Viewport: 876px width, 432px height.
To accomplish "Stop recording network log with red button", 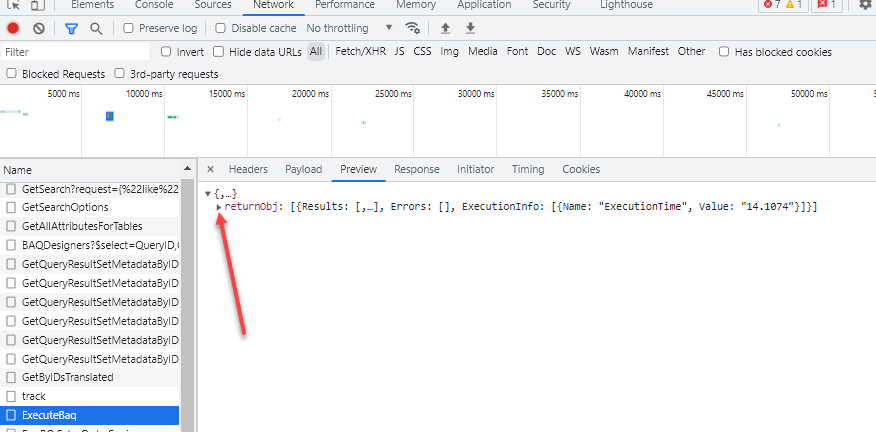I will 13,28.
